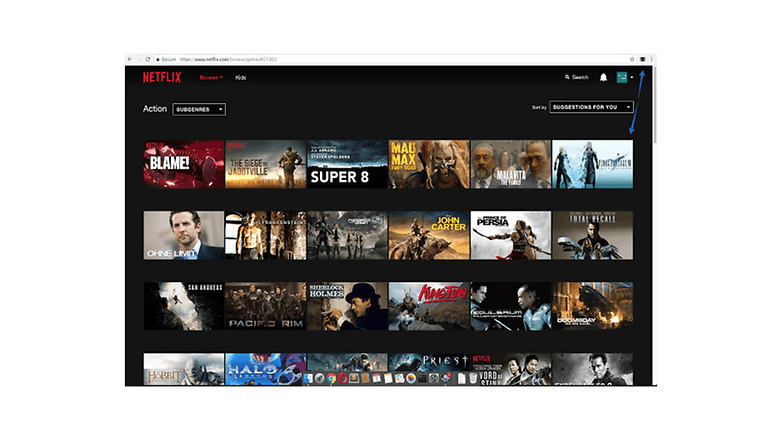Expand the profile menu arrow

(632, 77)
